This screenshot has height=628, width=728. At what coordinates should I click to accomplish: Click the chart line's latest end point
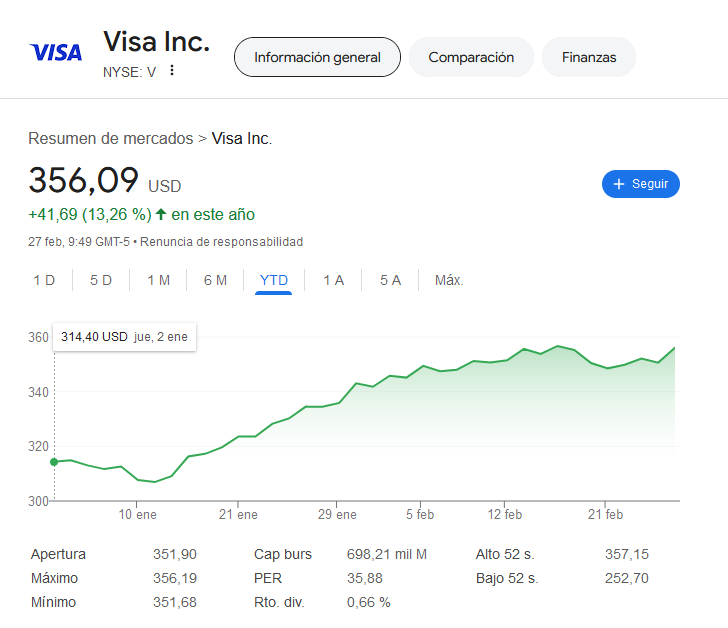point(675,348)
